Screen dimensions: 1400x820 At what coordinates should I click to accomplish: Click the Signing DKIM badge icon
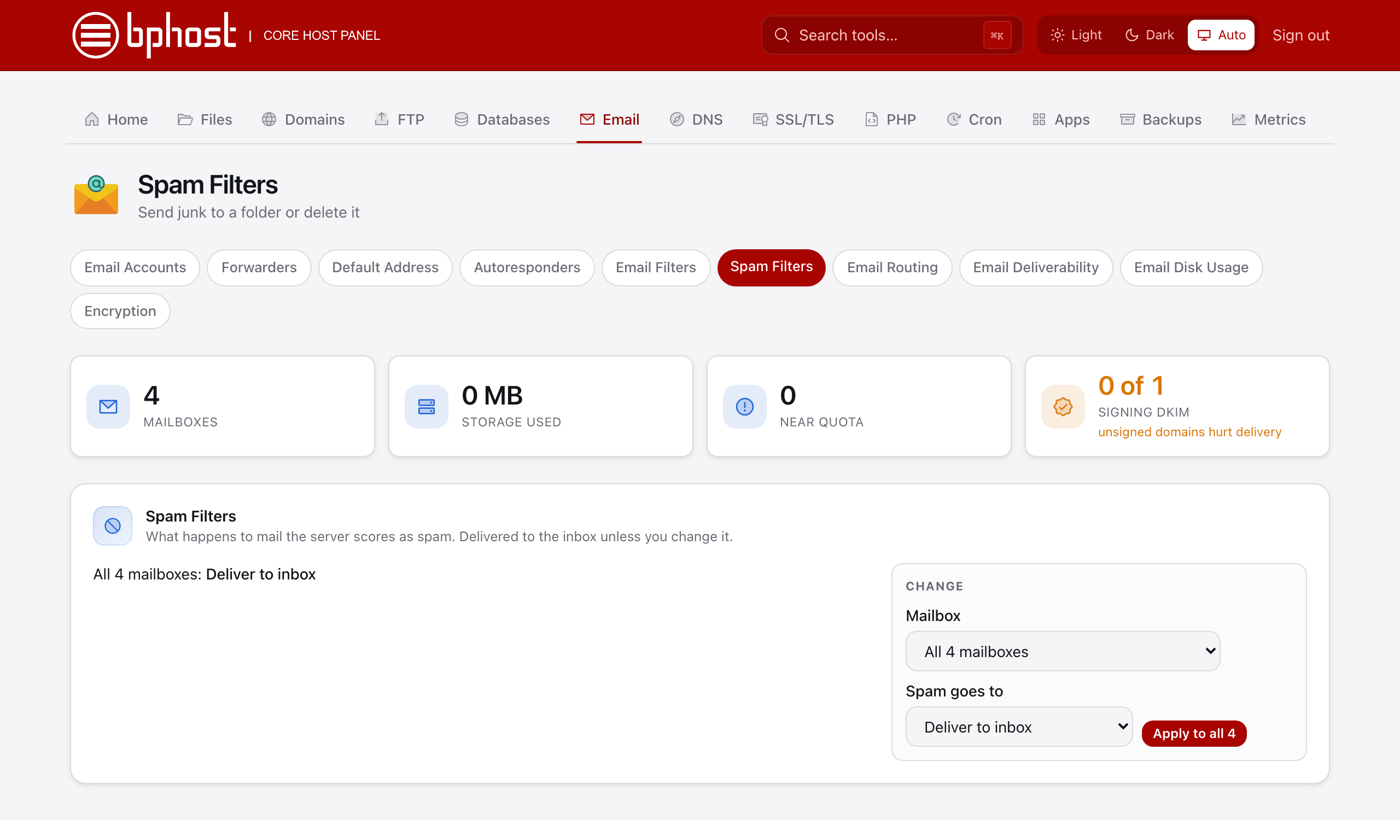(x=1063, y=407)
